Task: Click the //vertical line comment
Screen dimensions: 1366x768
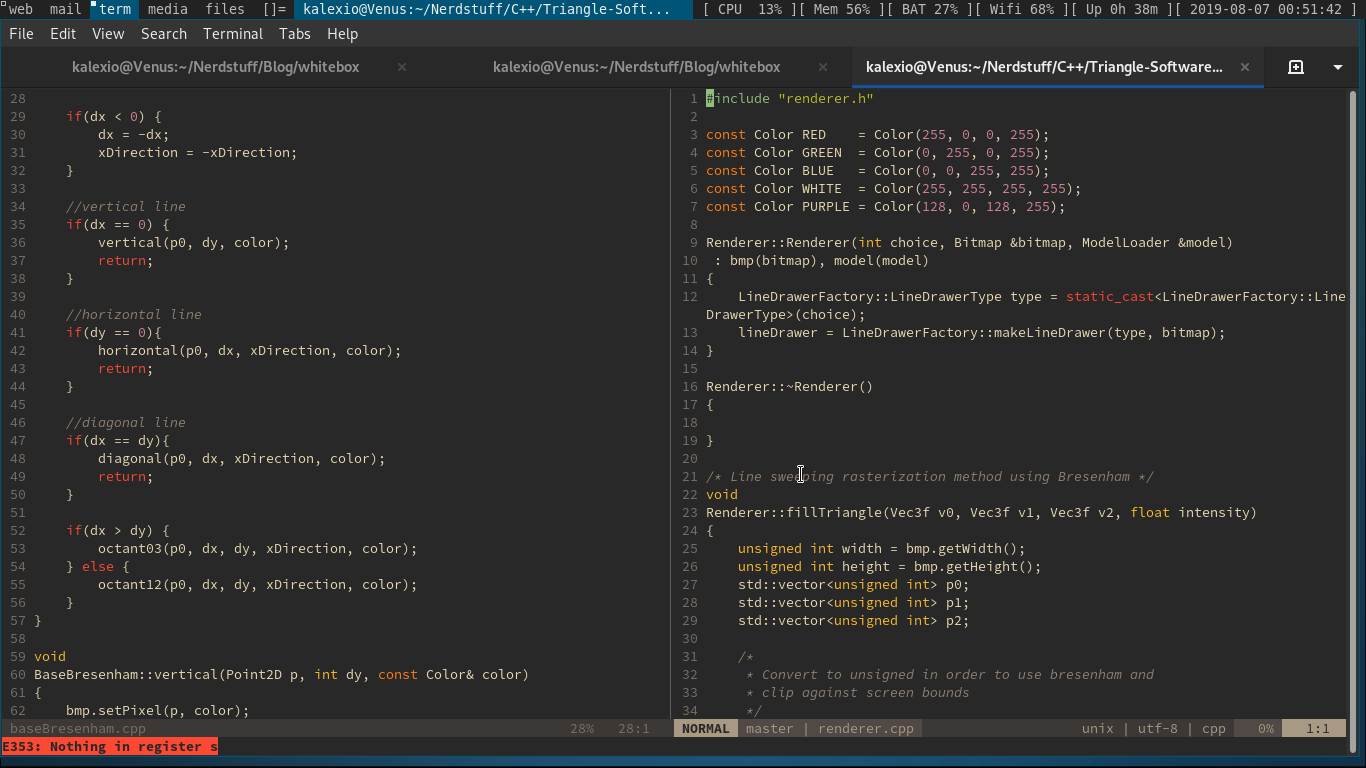Action: [x=126, y=207]
